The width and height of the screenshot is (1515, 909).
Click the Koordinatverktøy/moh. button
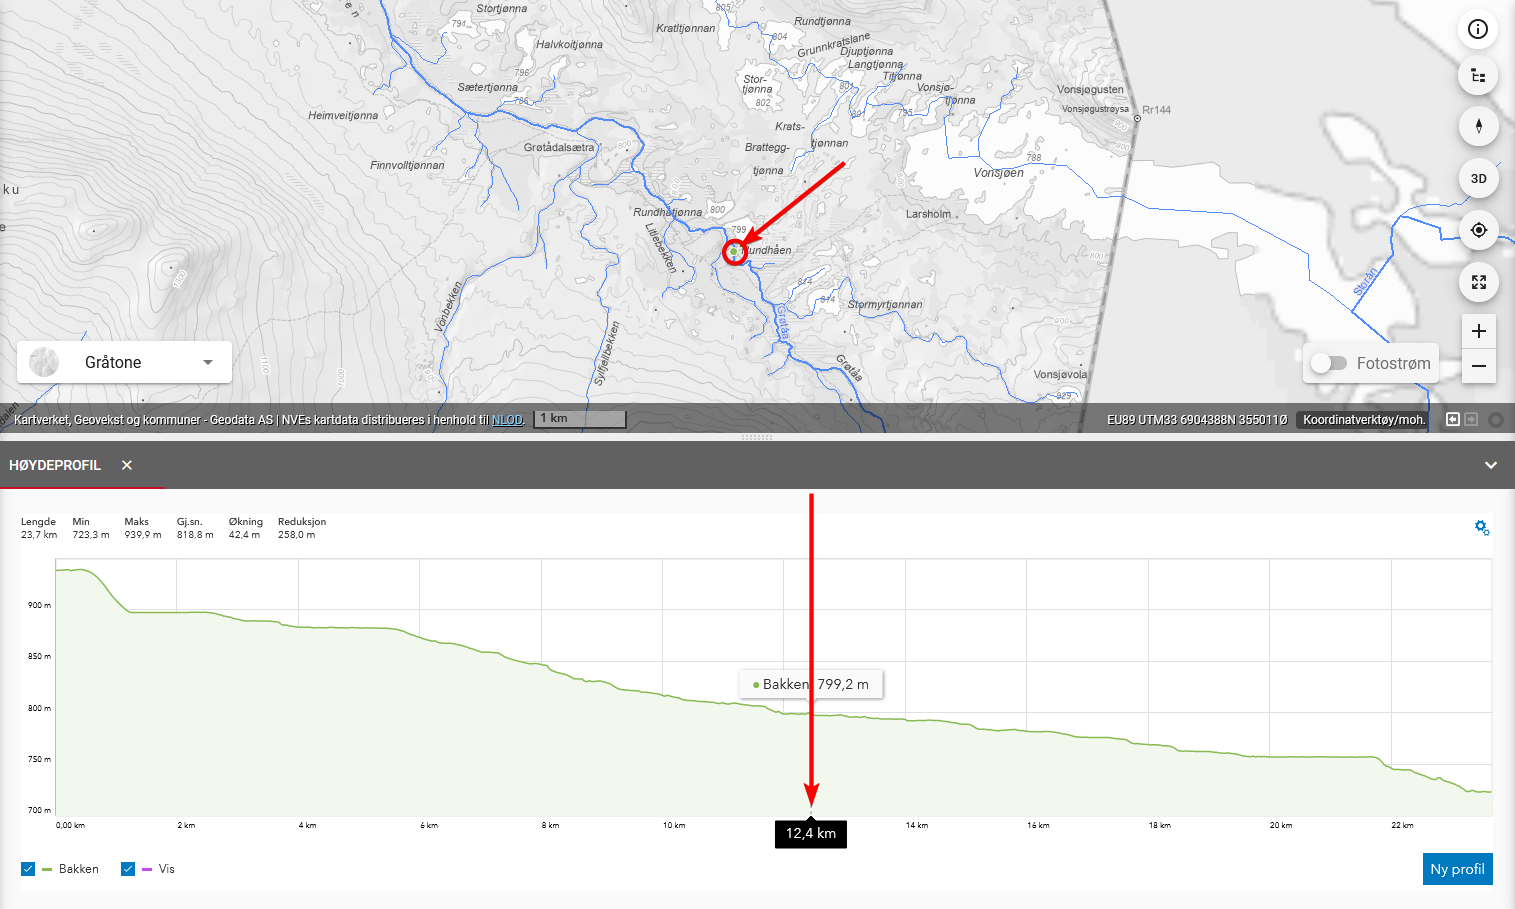coord(1363,420)
